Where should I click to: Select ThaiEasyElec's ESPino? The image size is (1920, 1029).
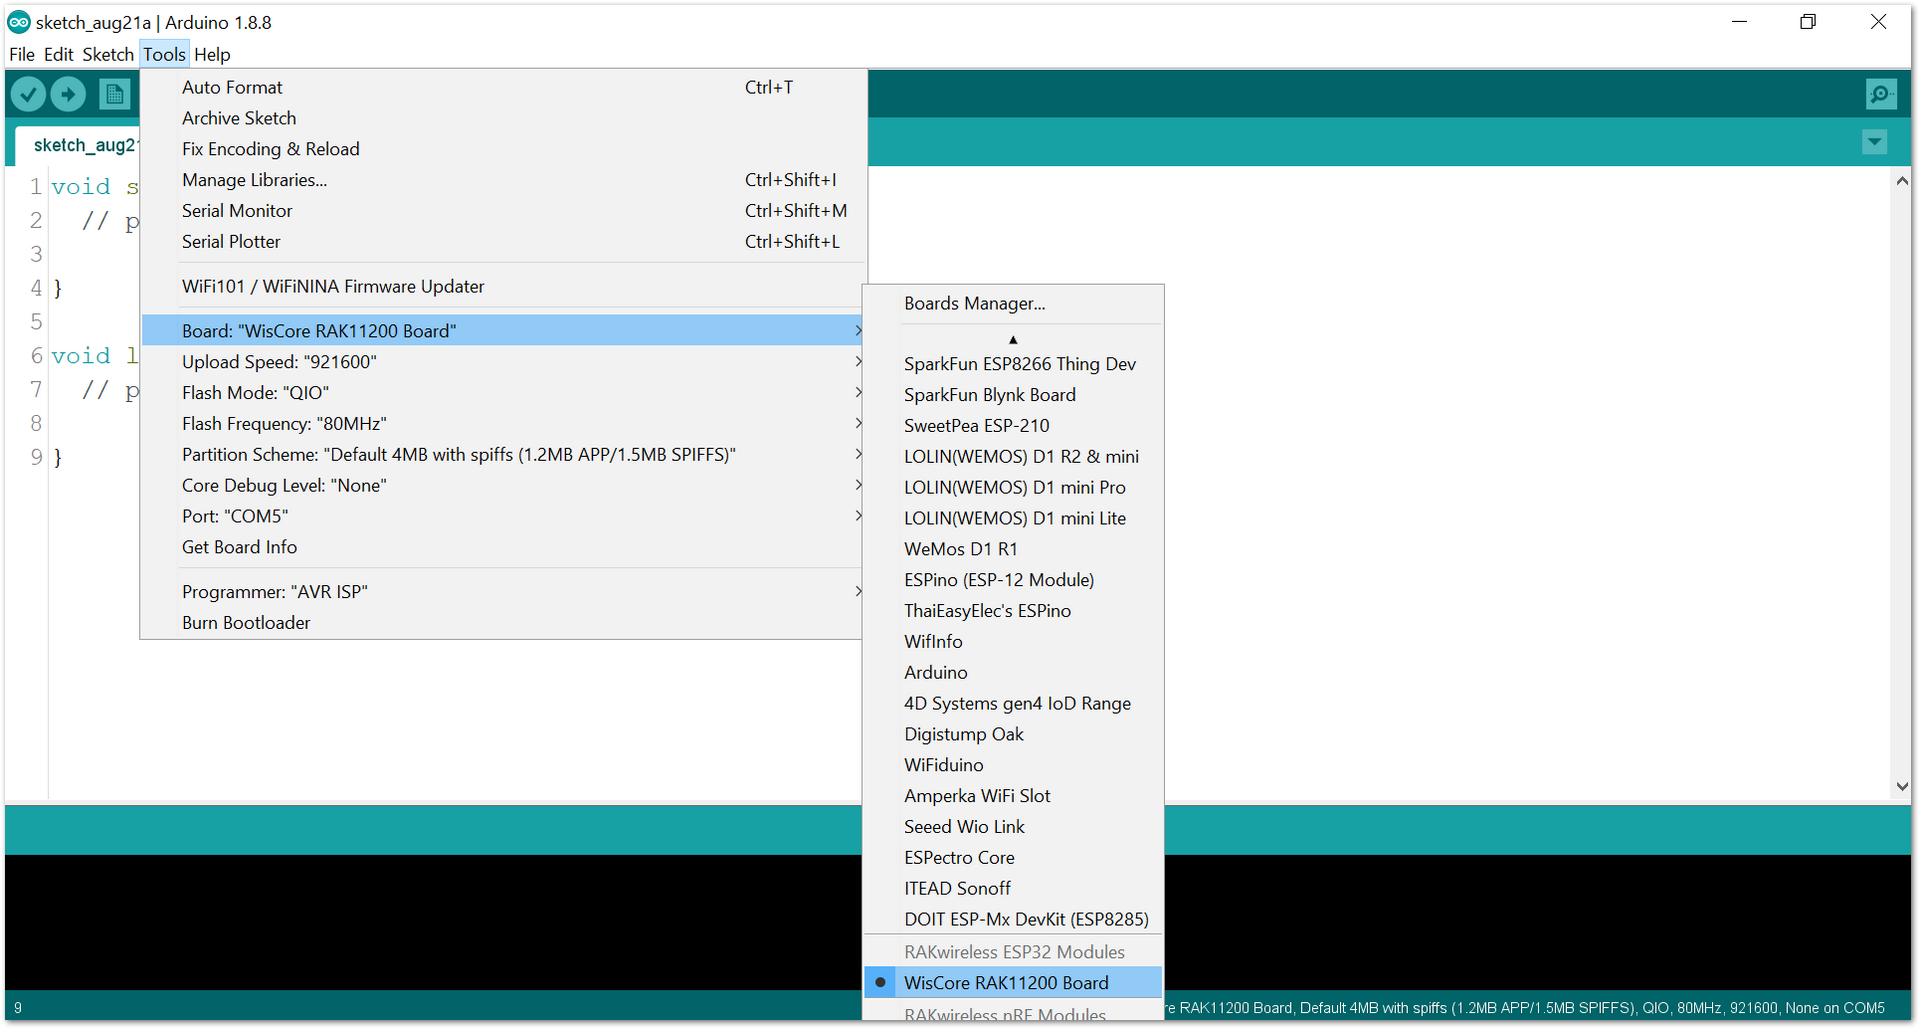click(x=1013, y=612)
